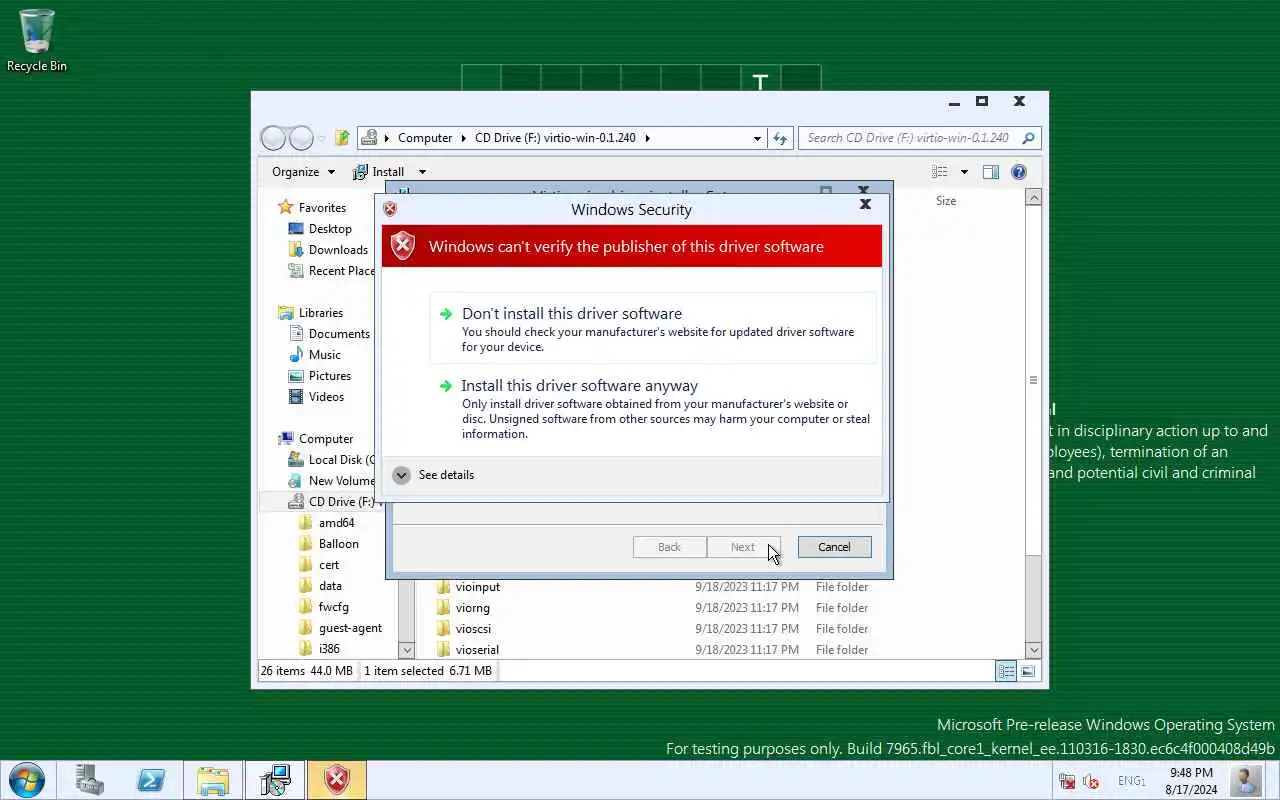
Task: Open more view options dropdown
Action: [964, 172]
